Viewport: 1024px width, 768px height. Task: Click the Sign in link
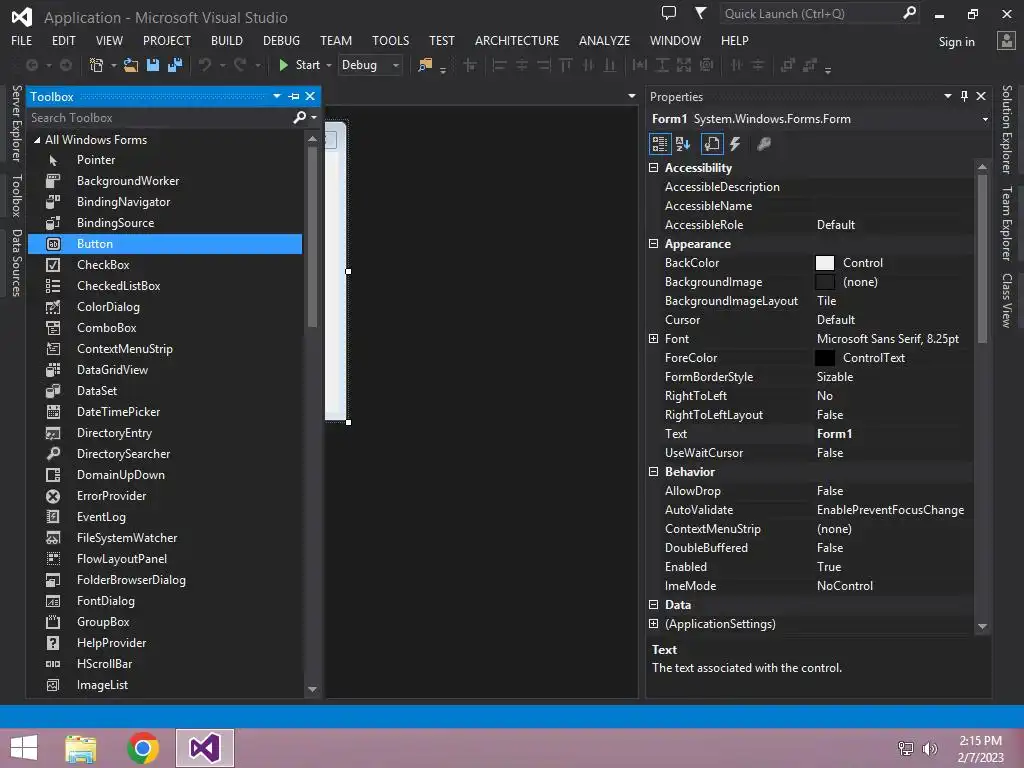[x=956, y=42]
